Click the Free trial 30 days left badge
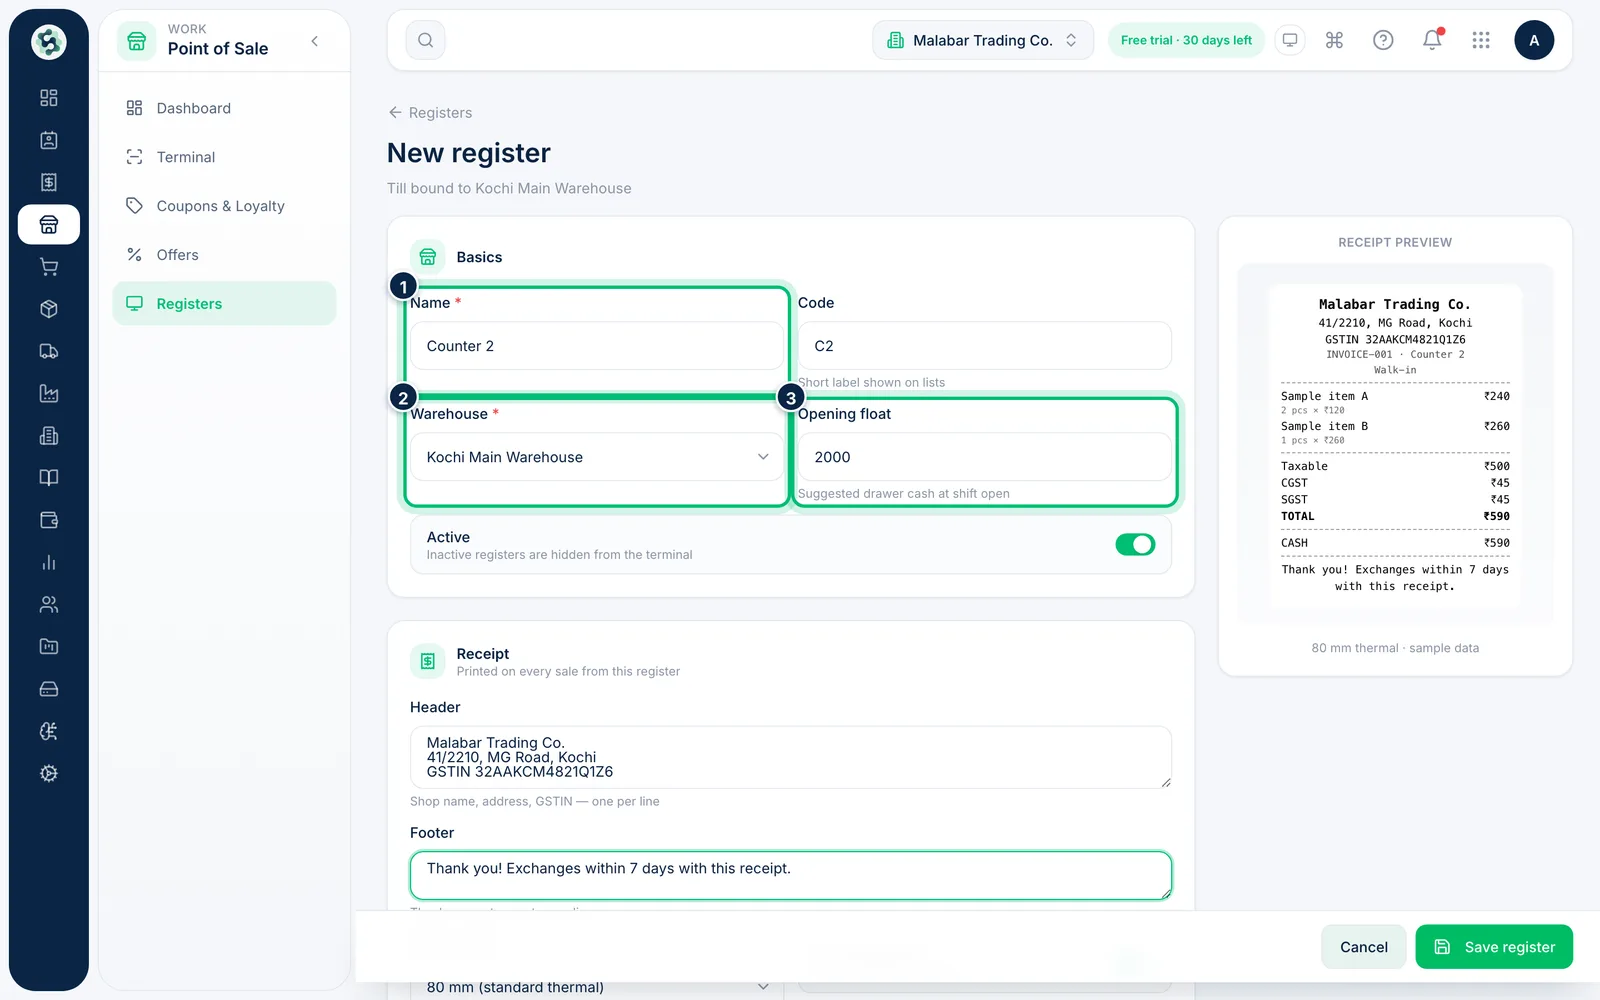Viewport: 1600px width, 1000px height. pos(1186,40)
